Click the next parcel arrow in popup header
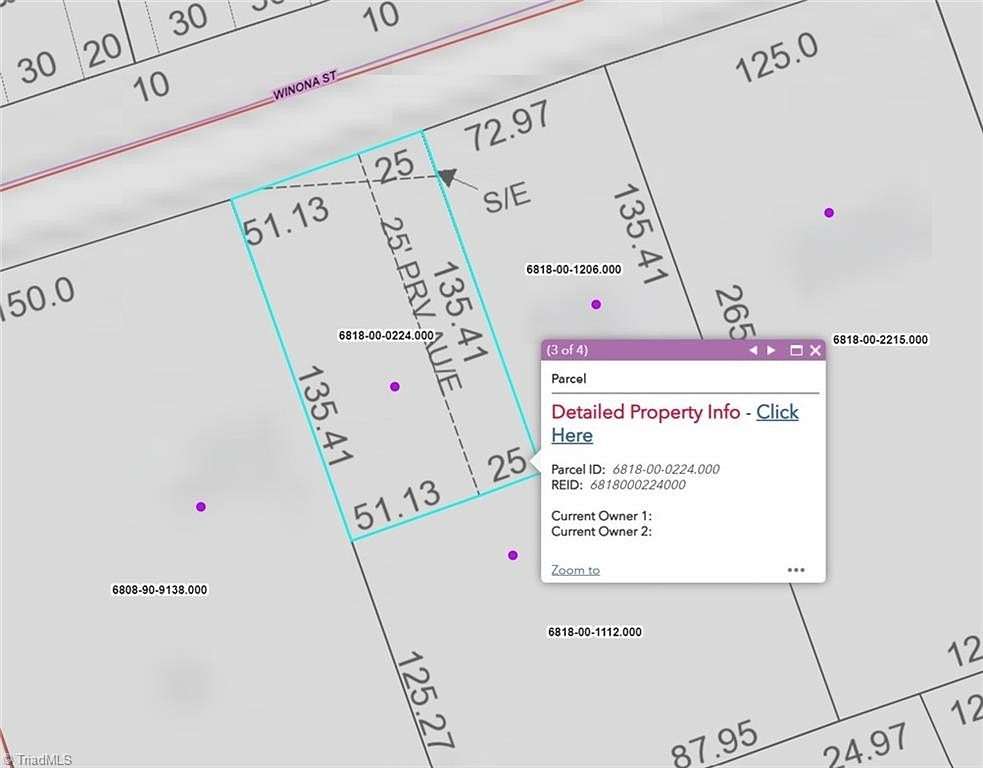The image size is (983, 768). point(771,350)
